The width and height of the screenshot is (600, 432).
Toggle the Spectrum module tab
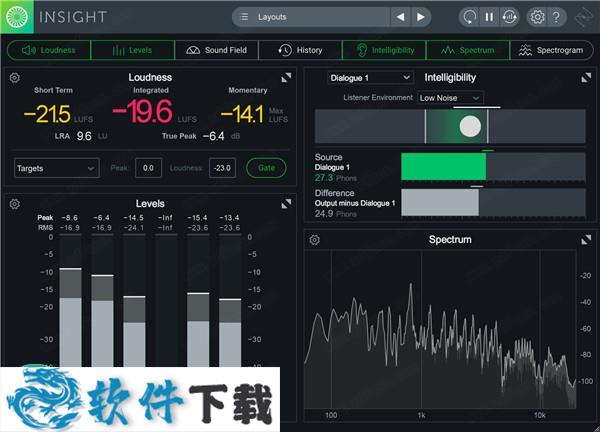click(x=468, y=50)
